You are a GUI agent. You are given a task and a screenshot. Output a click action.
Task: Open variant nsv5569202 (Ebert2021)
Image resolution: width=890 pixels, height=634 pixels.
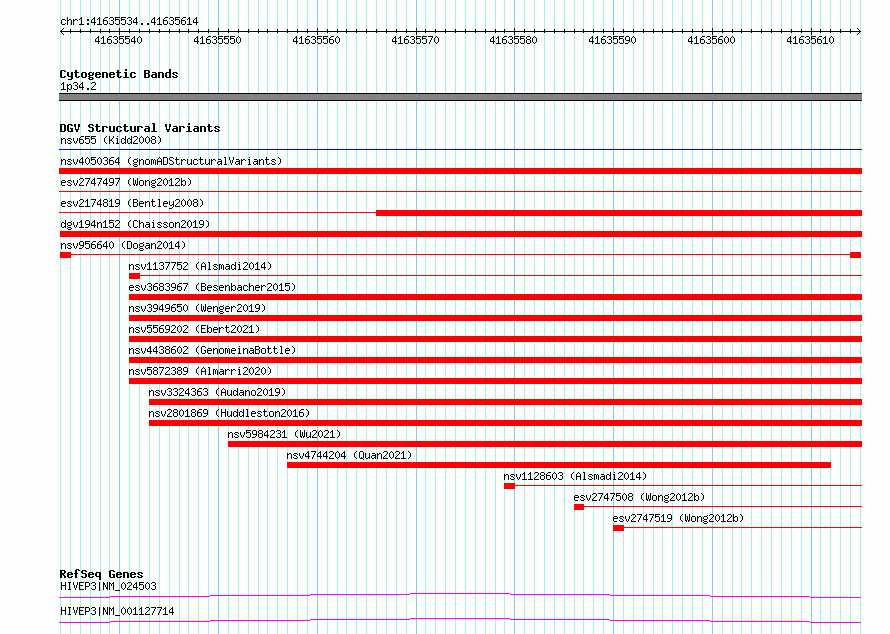pyautogui.click(x=194, y=329)
